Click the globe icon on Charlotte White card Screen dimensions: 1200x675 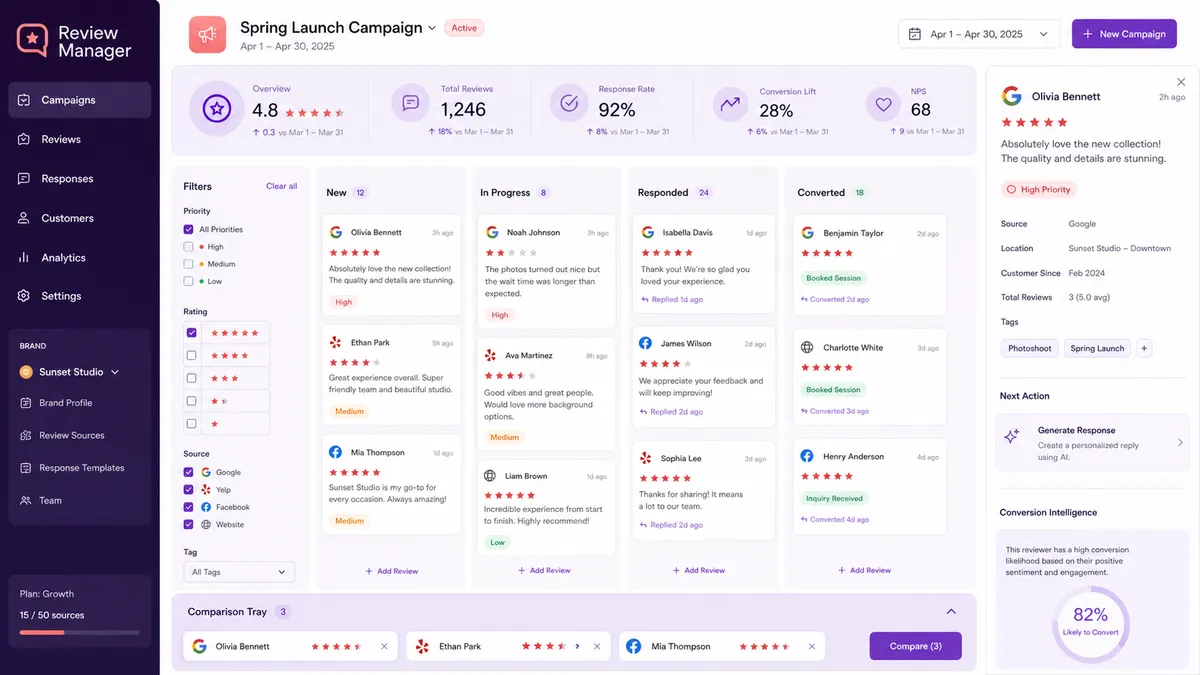point(807,347)
